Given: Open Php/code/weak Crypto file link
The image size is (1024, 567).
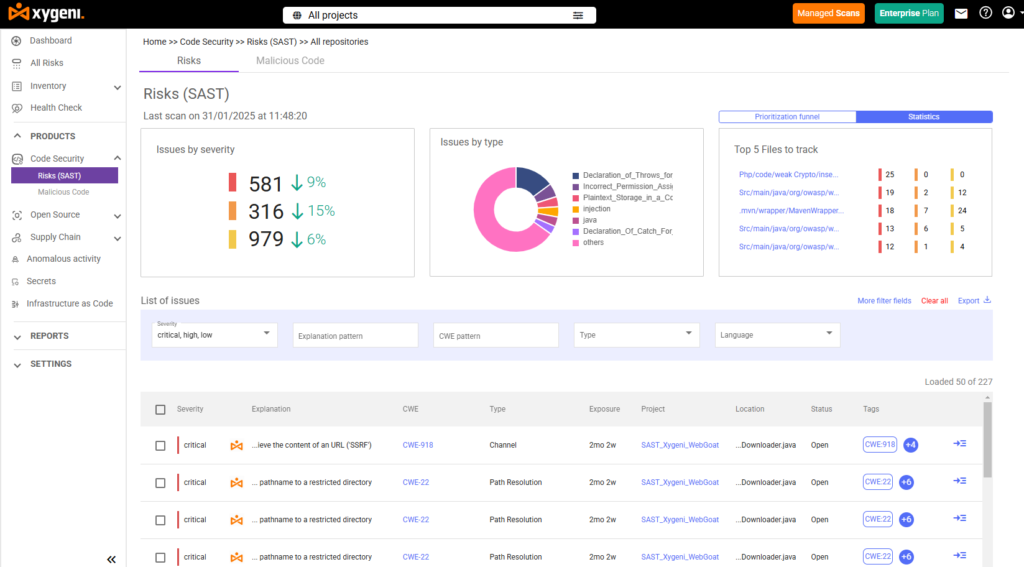Looking at the screenshot, I should tap(788, 174).
